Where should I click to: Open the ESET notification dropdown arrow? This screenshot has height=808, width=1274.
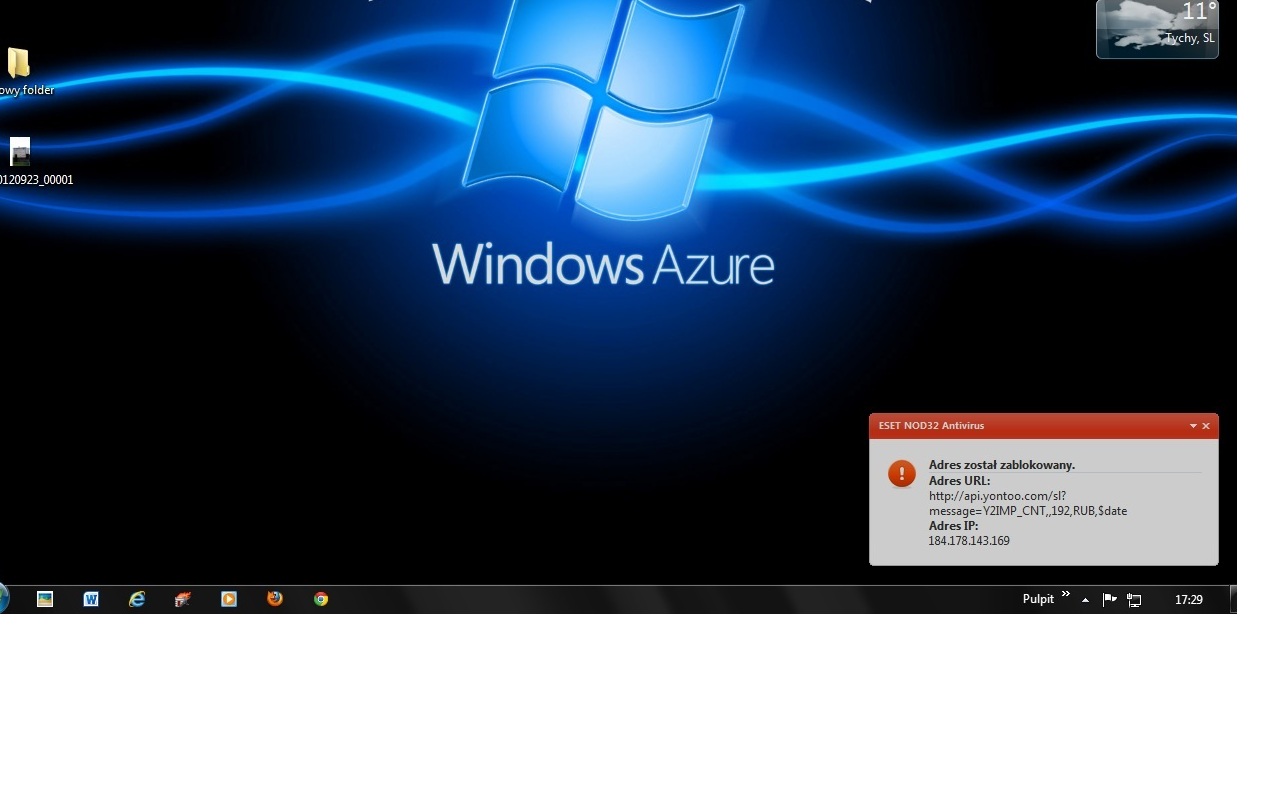click(1193, 426)
